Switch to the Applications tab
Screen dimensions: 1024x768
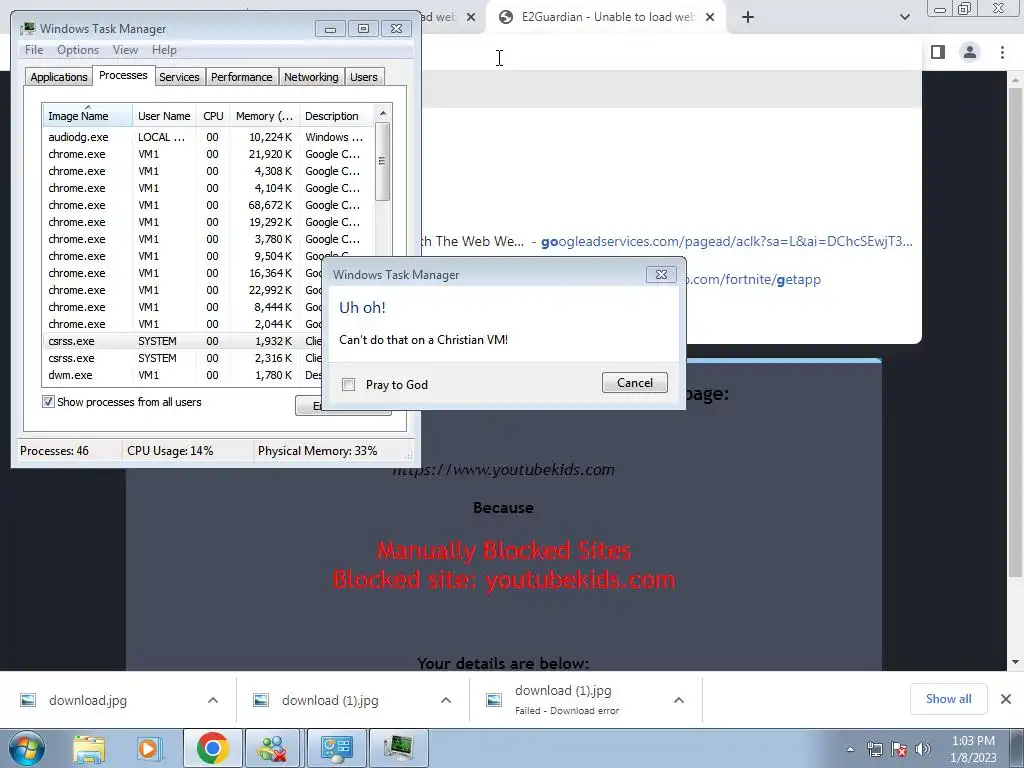pyautogui.click(x=59, y=77)
